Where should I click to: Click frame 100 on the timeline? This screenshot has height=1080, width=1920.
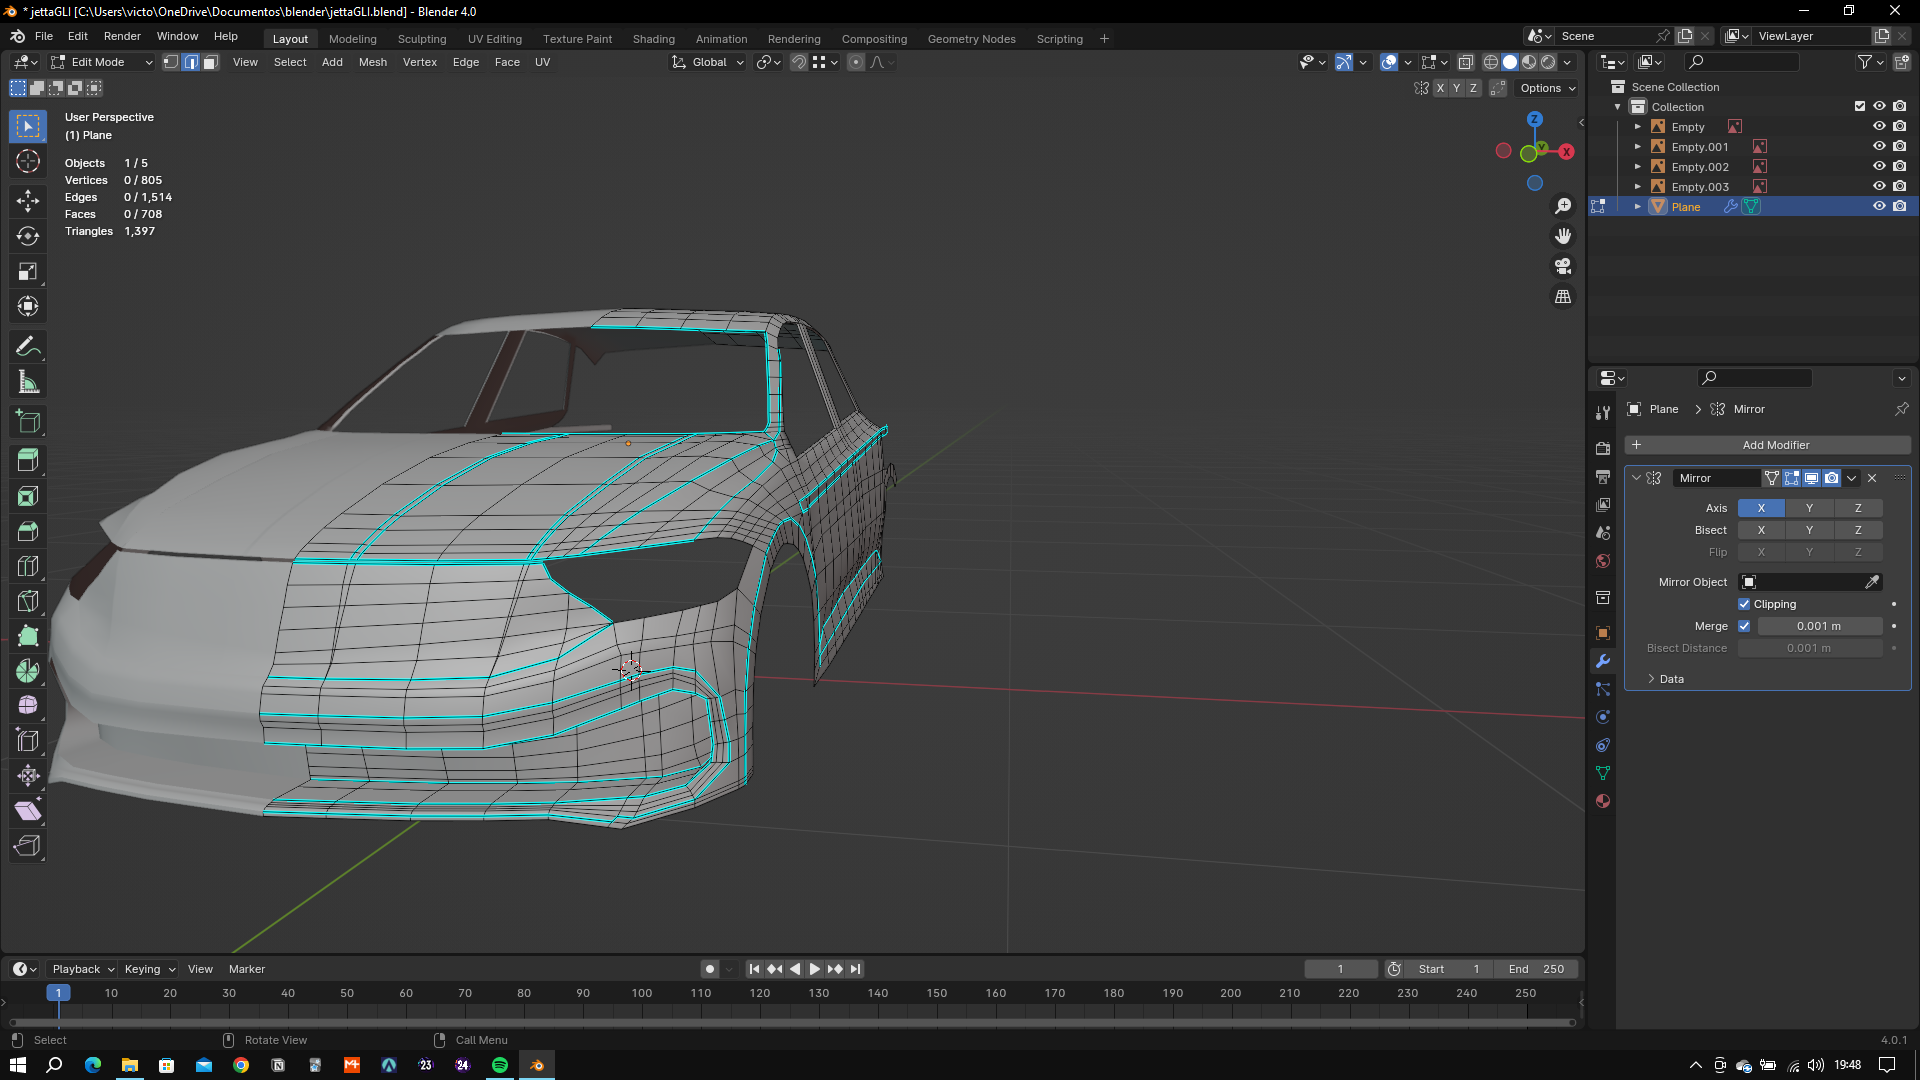click(641, 993)
